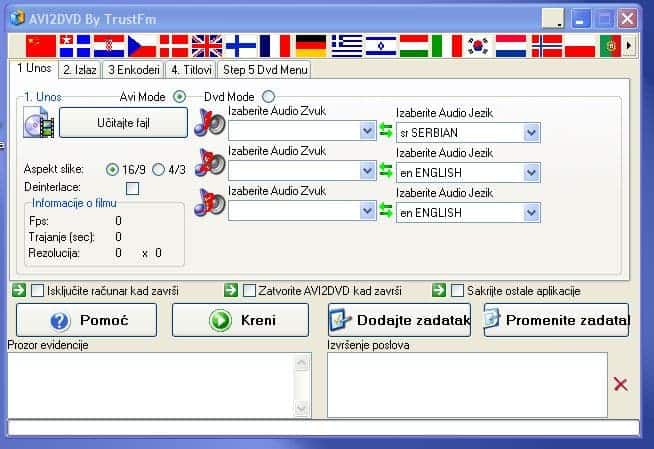Viewport: 654px width, 449px height.
Task: Click the bottom progress bar
Action: pos(323,427)
